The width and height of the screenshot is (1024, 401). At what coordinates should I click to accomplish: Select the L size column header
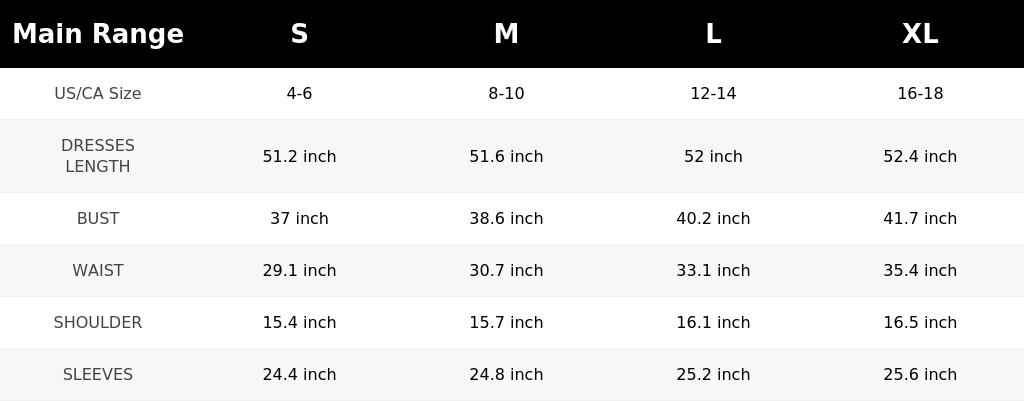click(713, 34)
